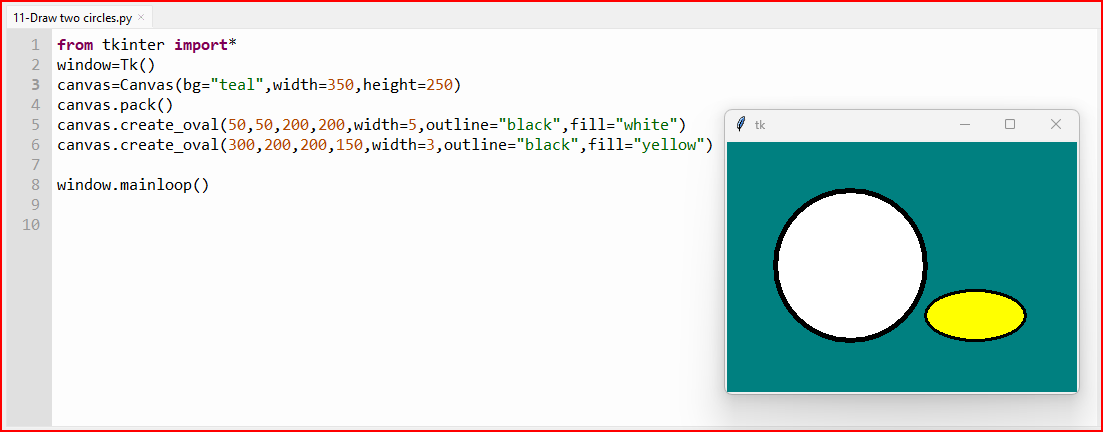This screenshot has width=1103, height=432.
Task: Click the yellow oval on the canvas
Action: (x=975, y=315)
